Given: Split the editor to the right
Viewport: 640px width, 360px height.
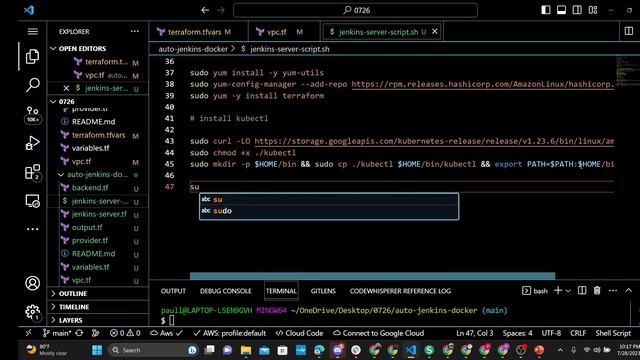Looking at the screenshot, I should tap(629, 31).
